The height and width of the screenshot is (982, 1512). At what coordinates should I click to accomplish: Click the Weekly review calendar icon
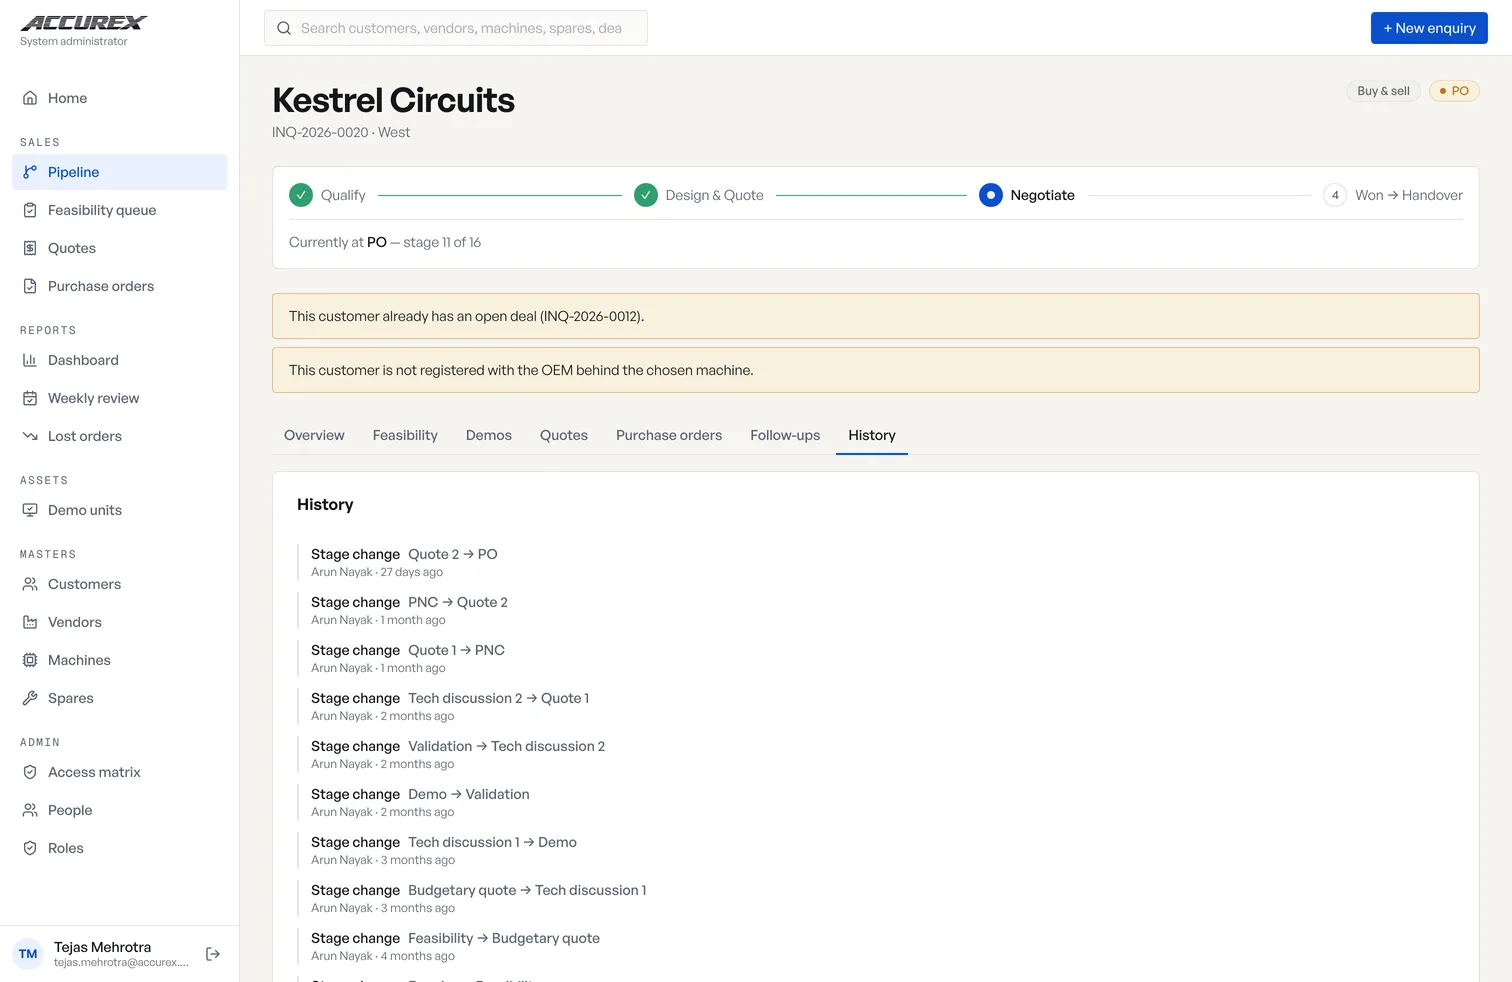[30, 398]
